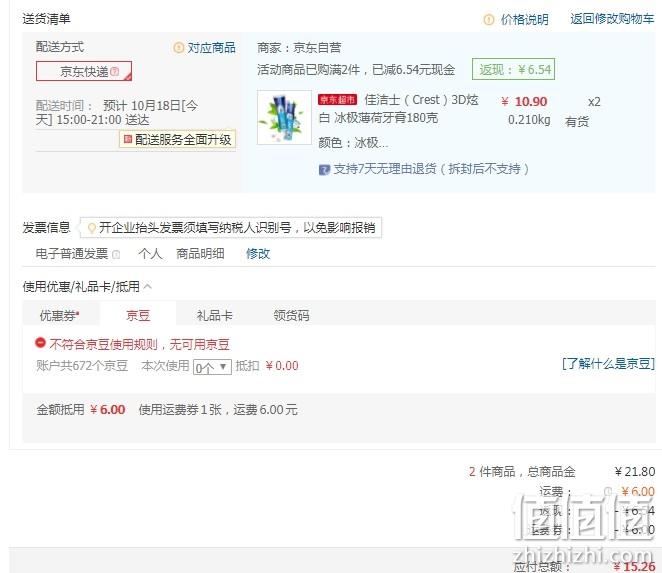
Task: Click the 金额抵用 ¥6.00 amount
Action: click(x=108, y=410)
